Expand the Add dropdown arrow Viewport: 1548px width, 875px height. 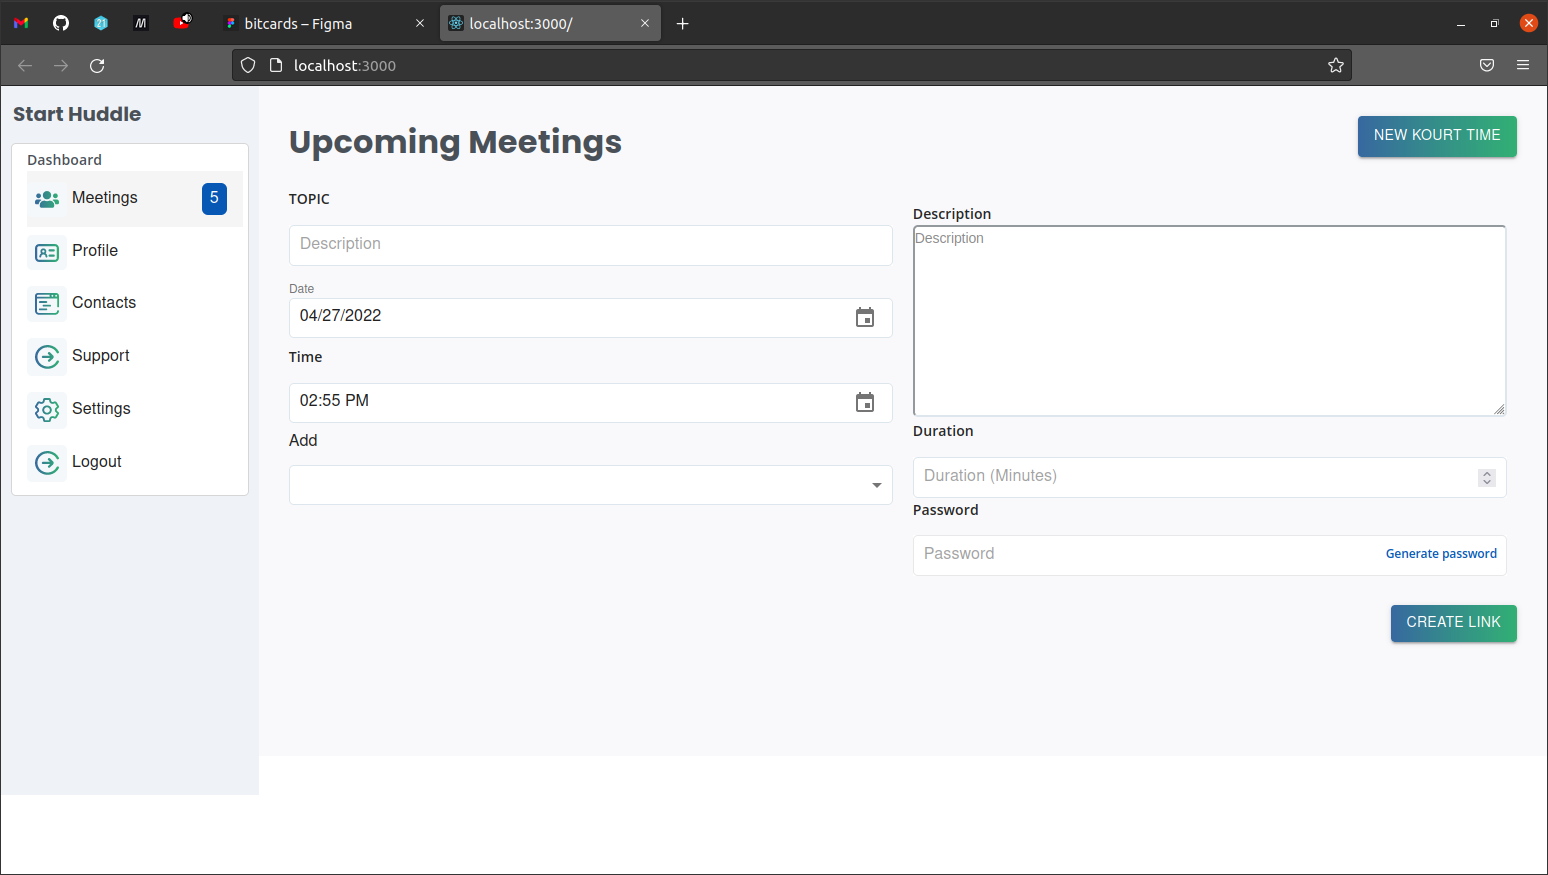coord(876,486)
